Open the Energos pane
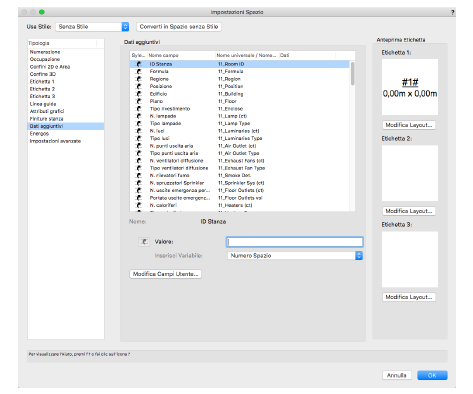The image size is (473, 394). coord(39,134)
